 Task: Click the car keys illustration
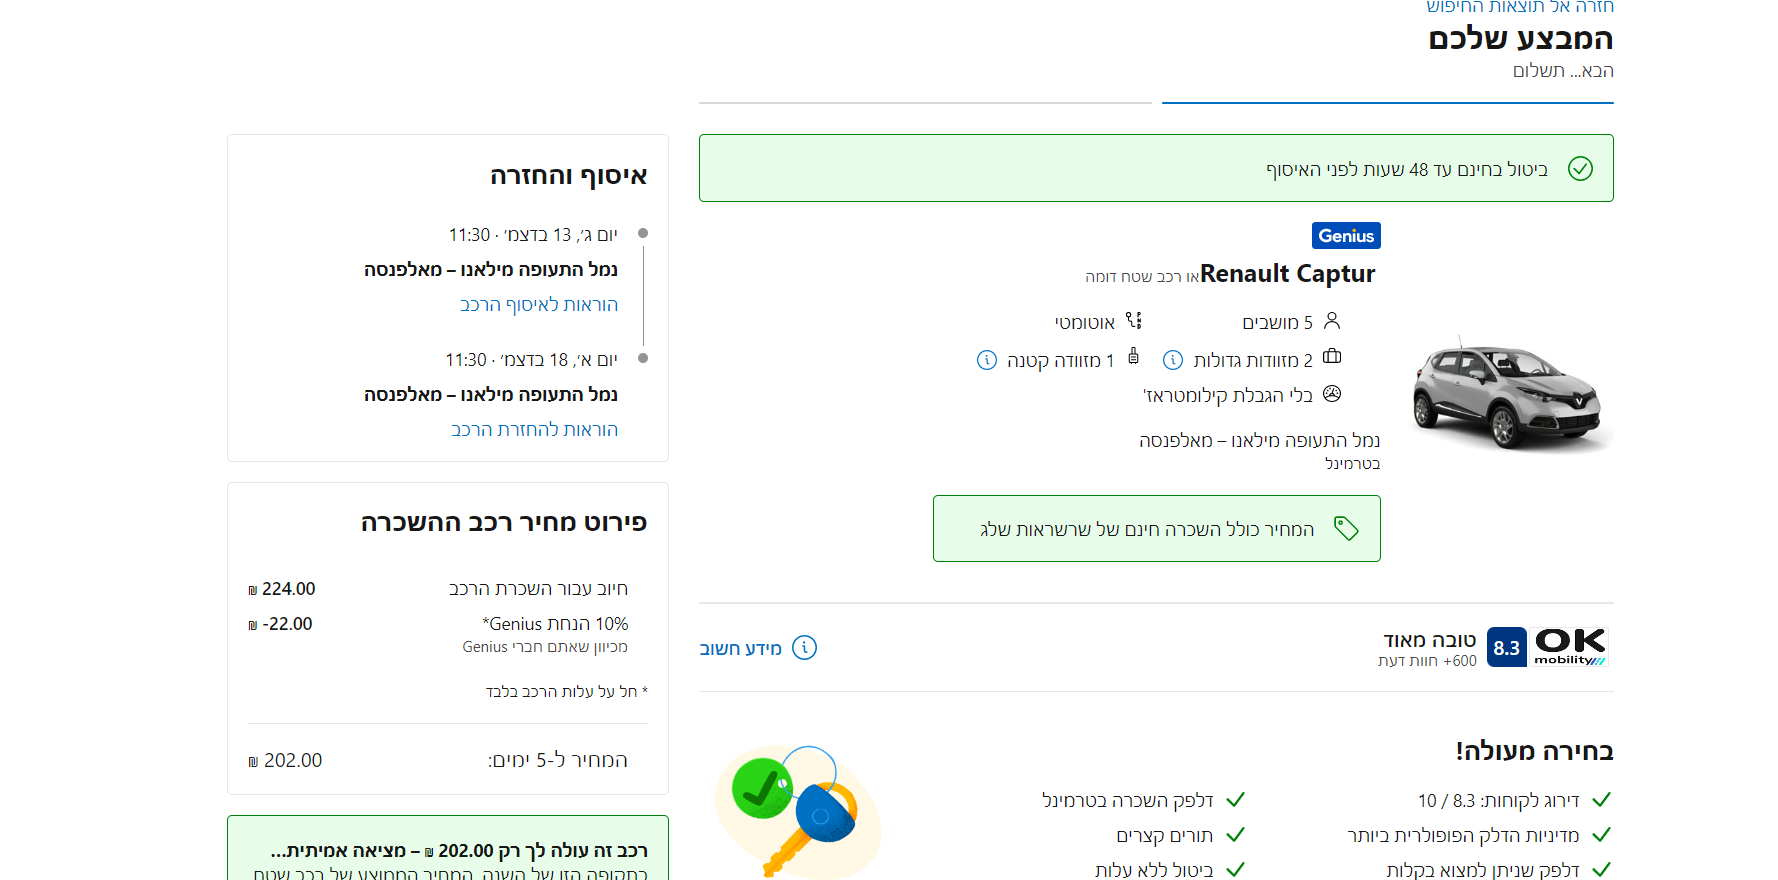pyautogui.click(x=797, y=811)
